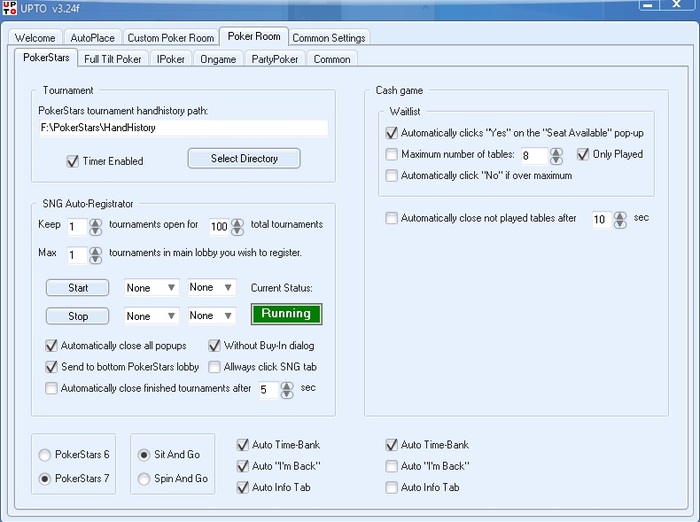Adjust the finished tournaments seconds spinner arrows

pos(287,390)
